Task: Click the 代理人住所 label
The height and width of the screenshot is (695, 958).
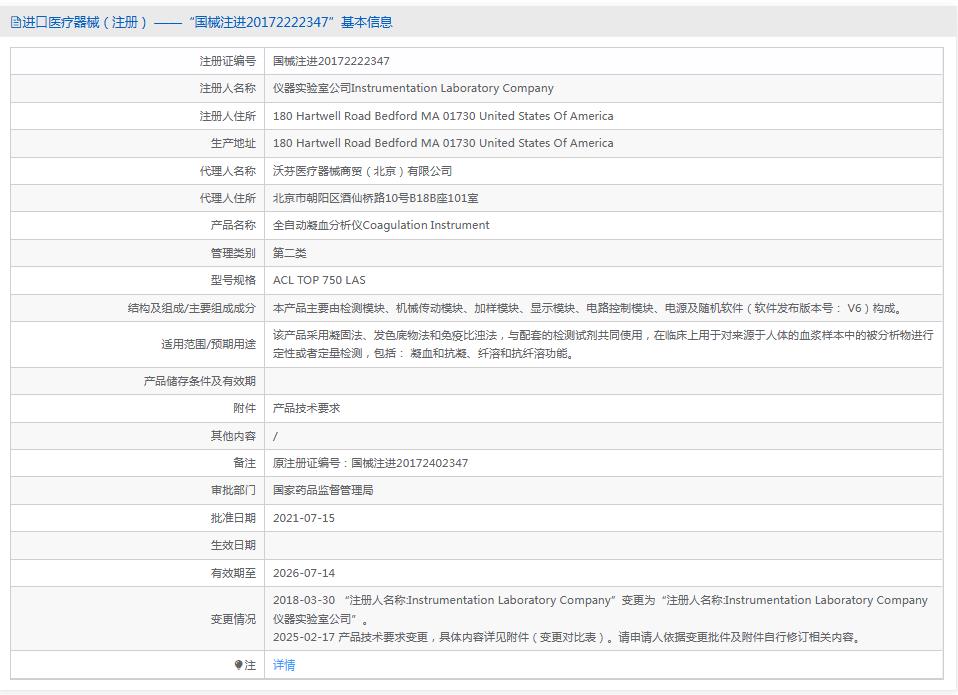Action: click(227, 198)
